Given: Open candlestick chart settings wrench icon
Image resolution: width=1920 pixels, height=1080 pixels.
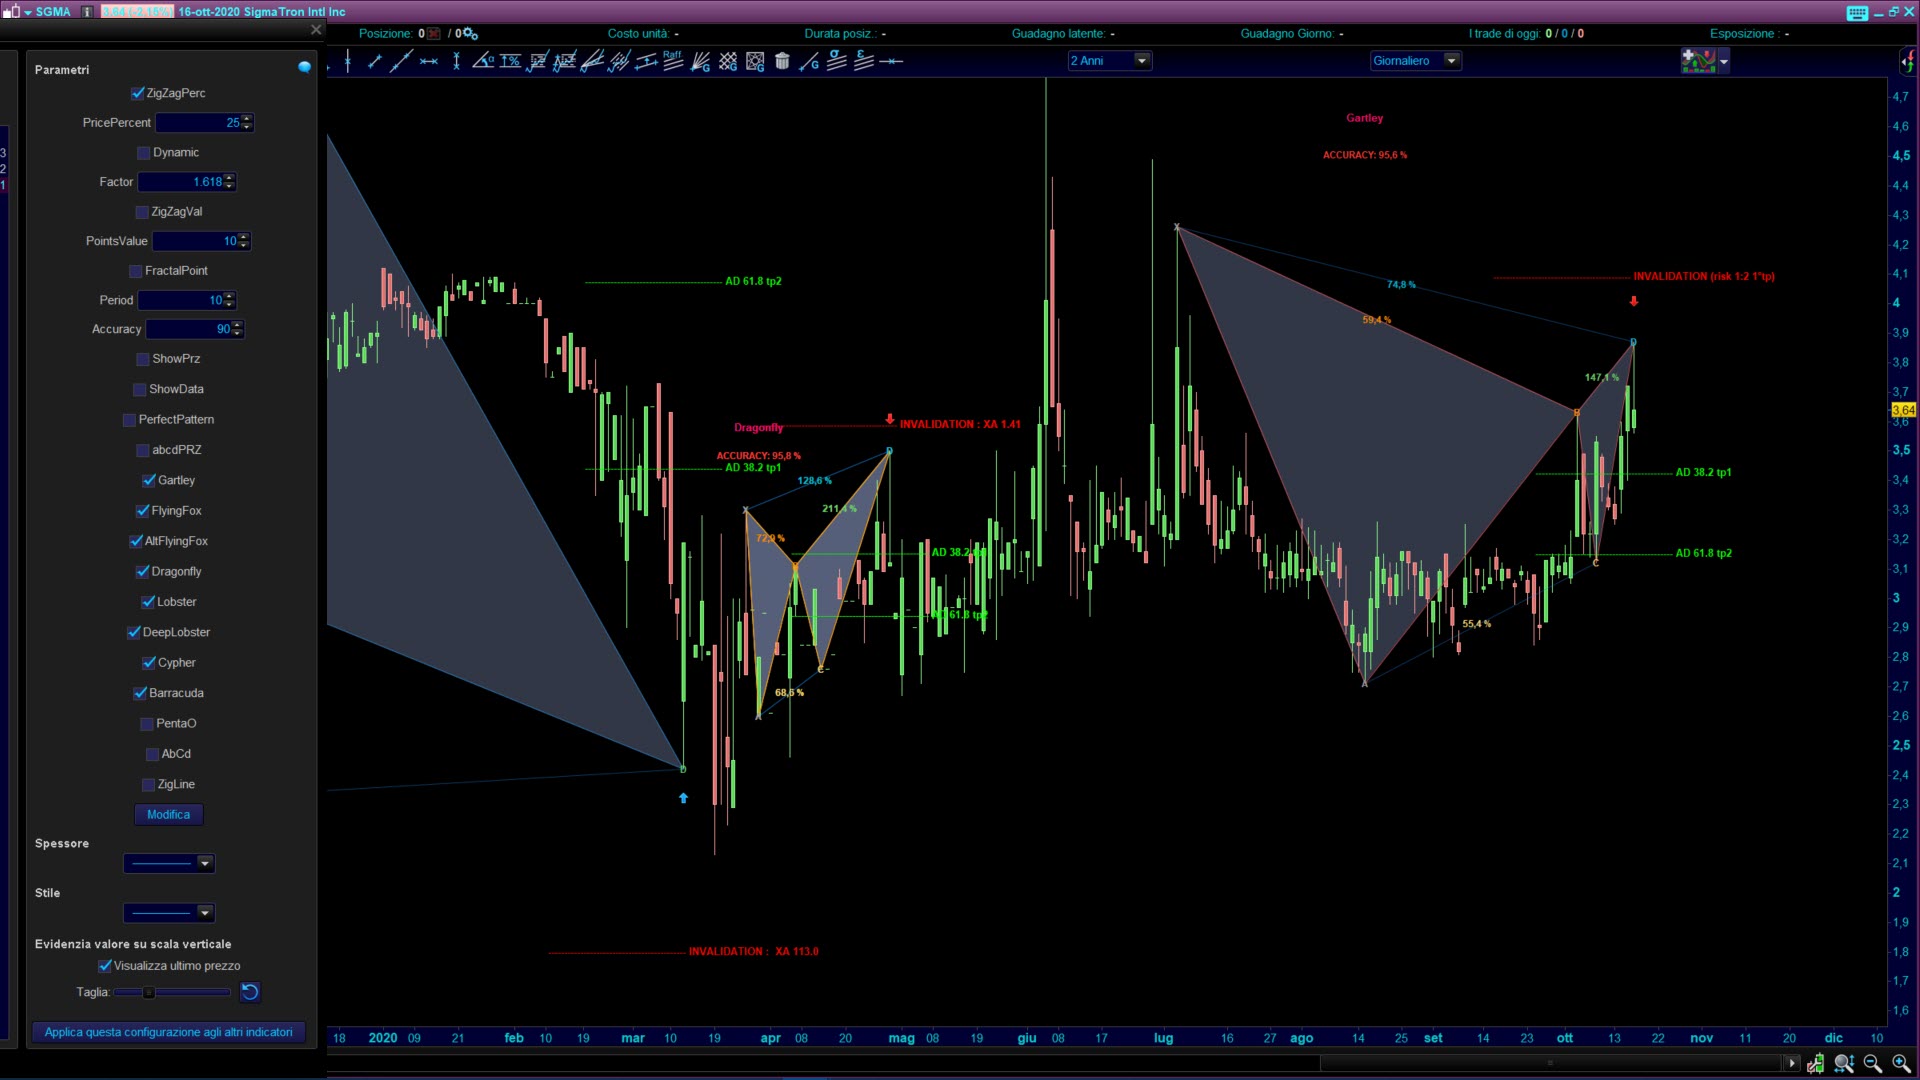Looking at the screenshot, I should (1816, 1063).
